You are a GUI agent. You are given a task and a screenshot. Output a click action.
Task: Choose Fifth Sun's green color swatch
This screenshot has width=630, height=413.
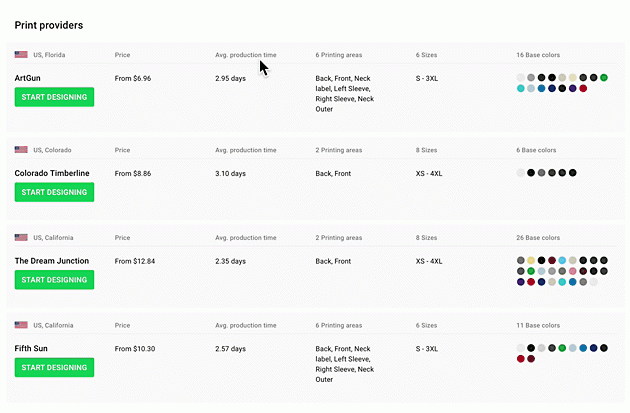(x=562, y=348)
